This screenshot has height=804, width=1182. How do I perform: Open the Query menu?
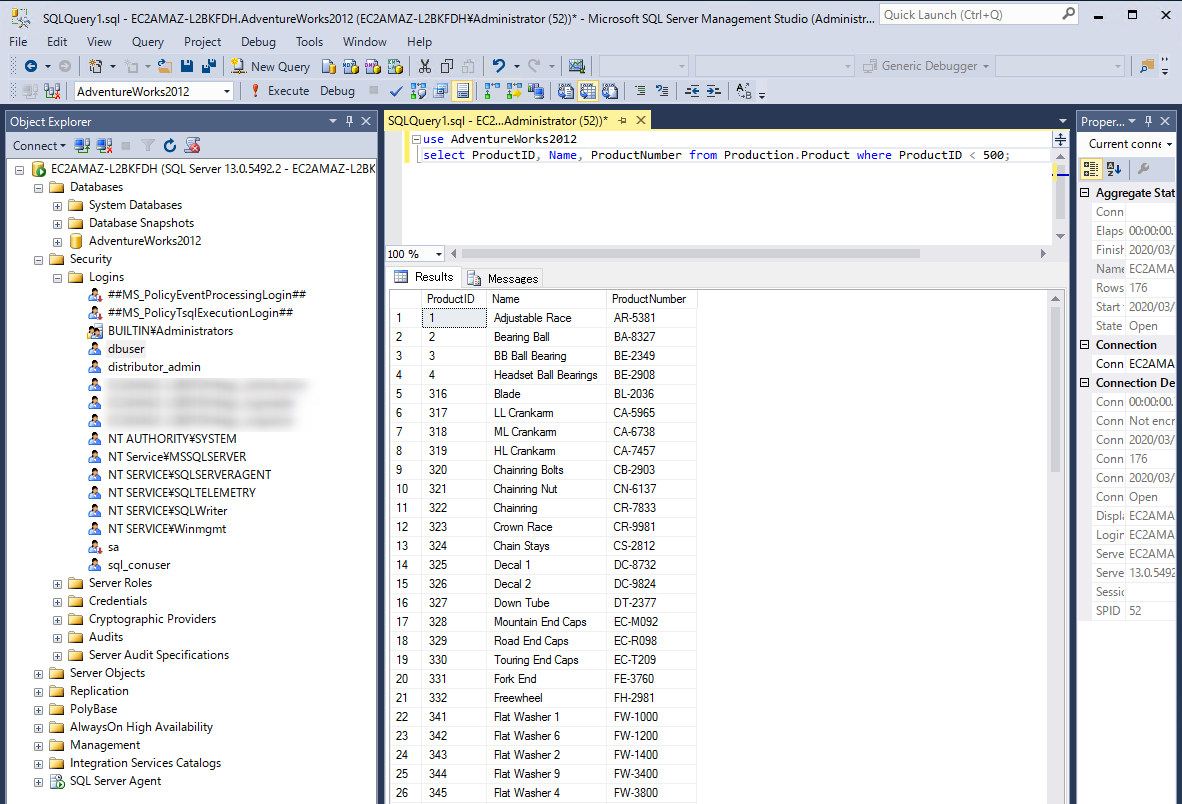(x=148, y=42)
